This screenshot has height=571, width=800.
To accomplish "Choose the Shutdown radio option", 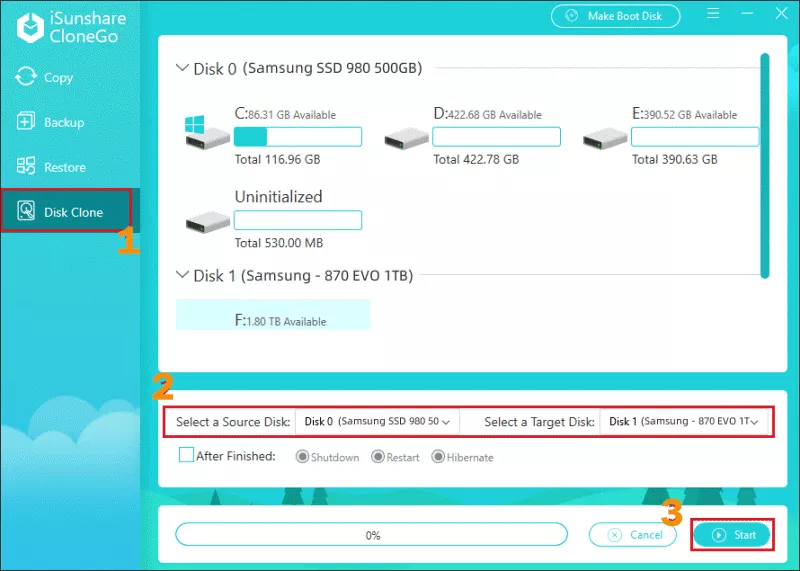I will pos(302,456).
